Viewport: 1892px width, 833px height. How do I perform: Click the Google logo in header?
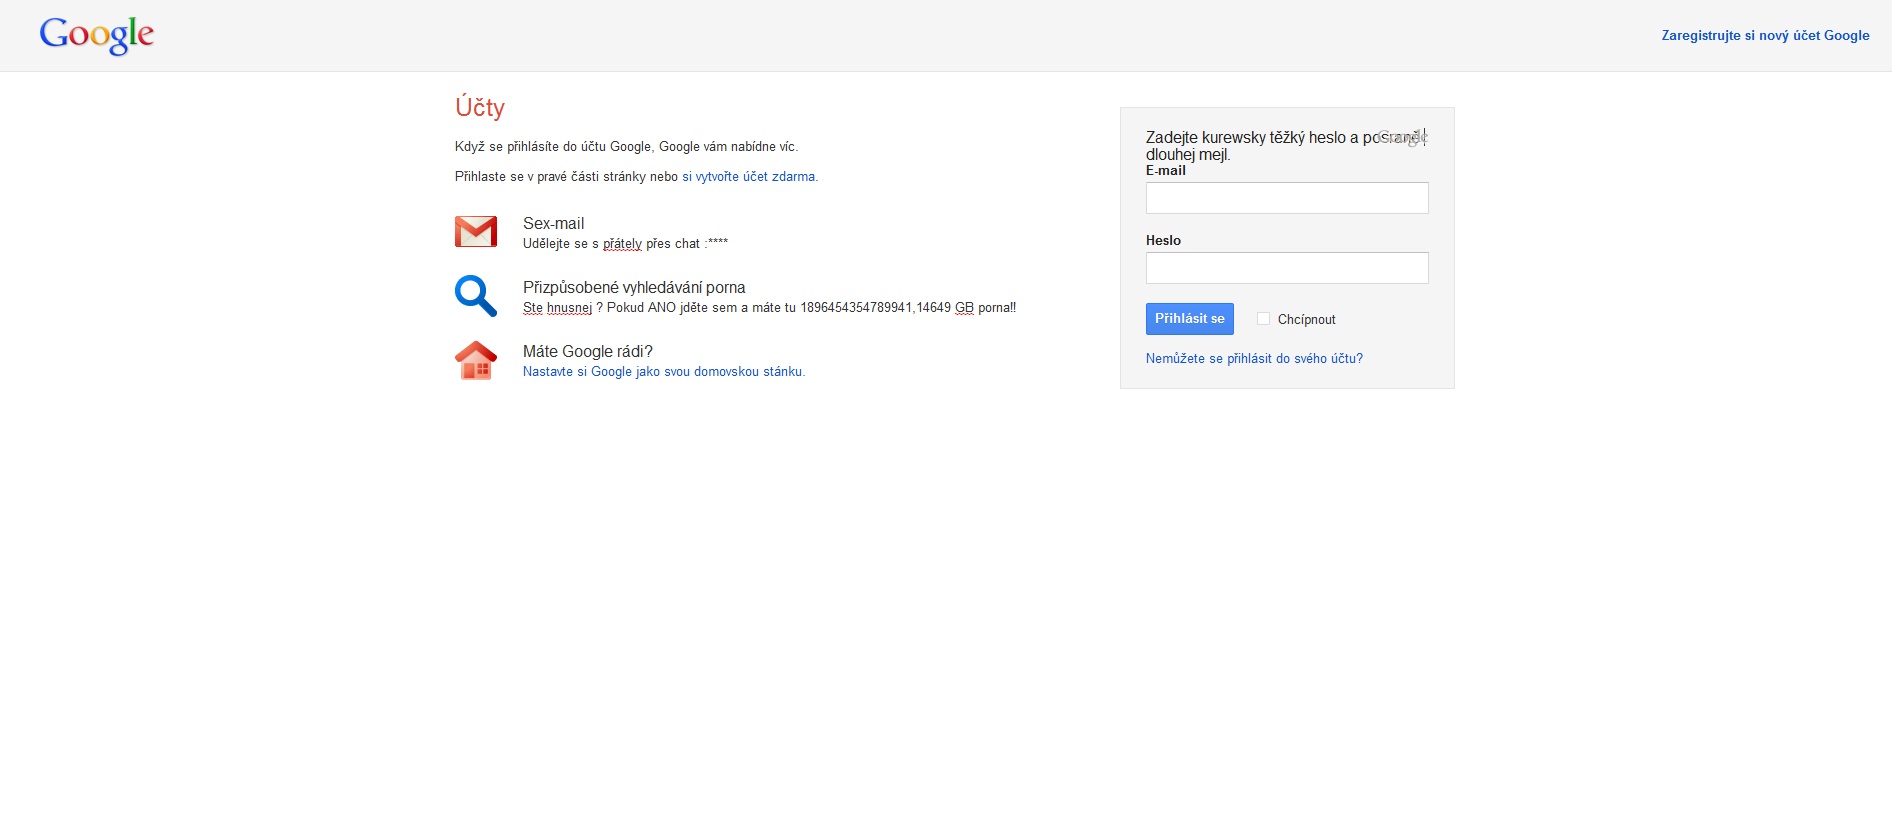click(96, 35)
